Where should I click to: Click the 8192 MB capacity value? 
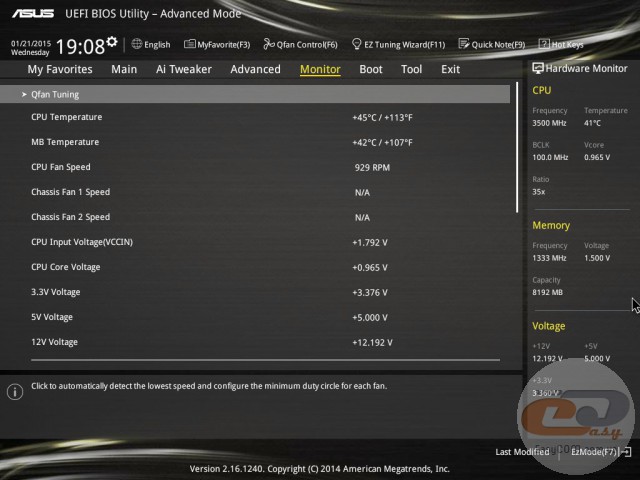tap(548, 292)
